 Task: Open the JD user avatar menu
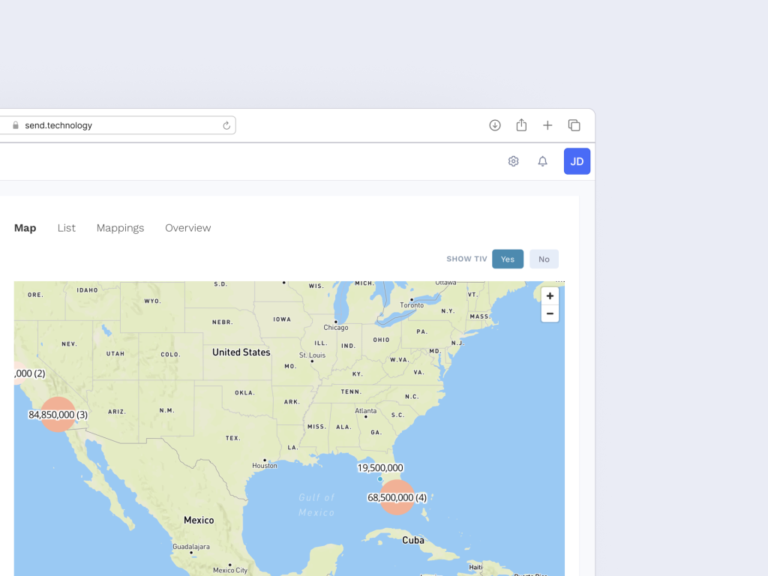point(577,161)
